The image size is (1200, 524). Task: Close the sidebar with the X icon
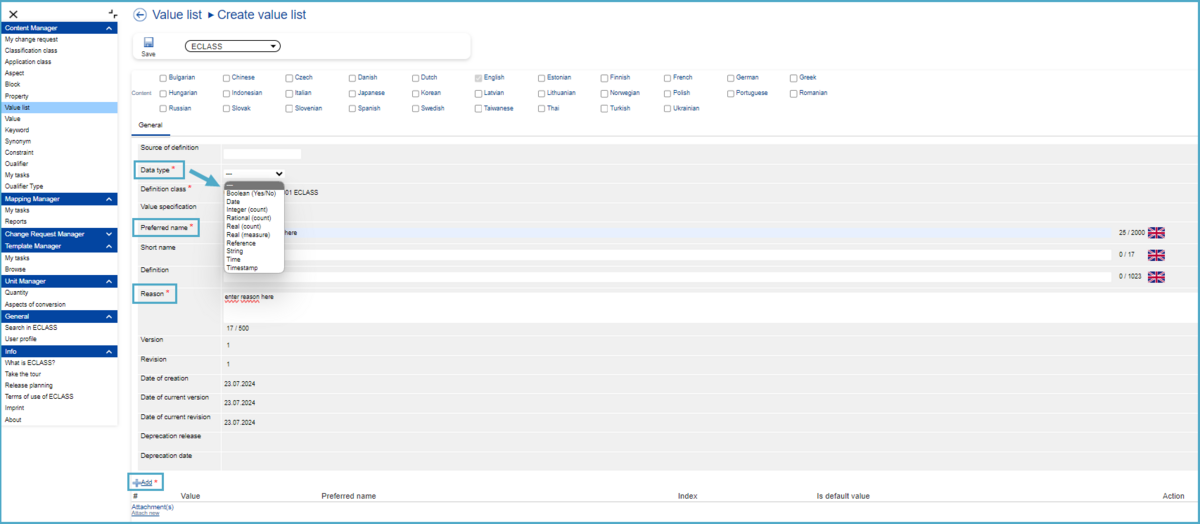coord(13,14)
